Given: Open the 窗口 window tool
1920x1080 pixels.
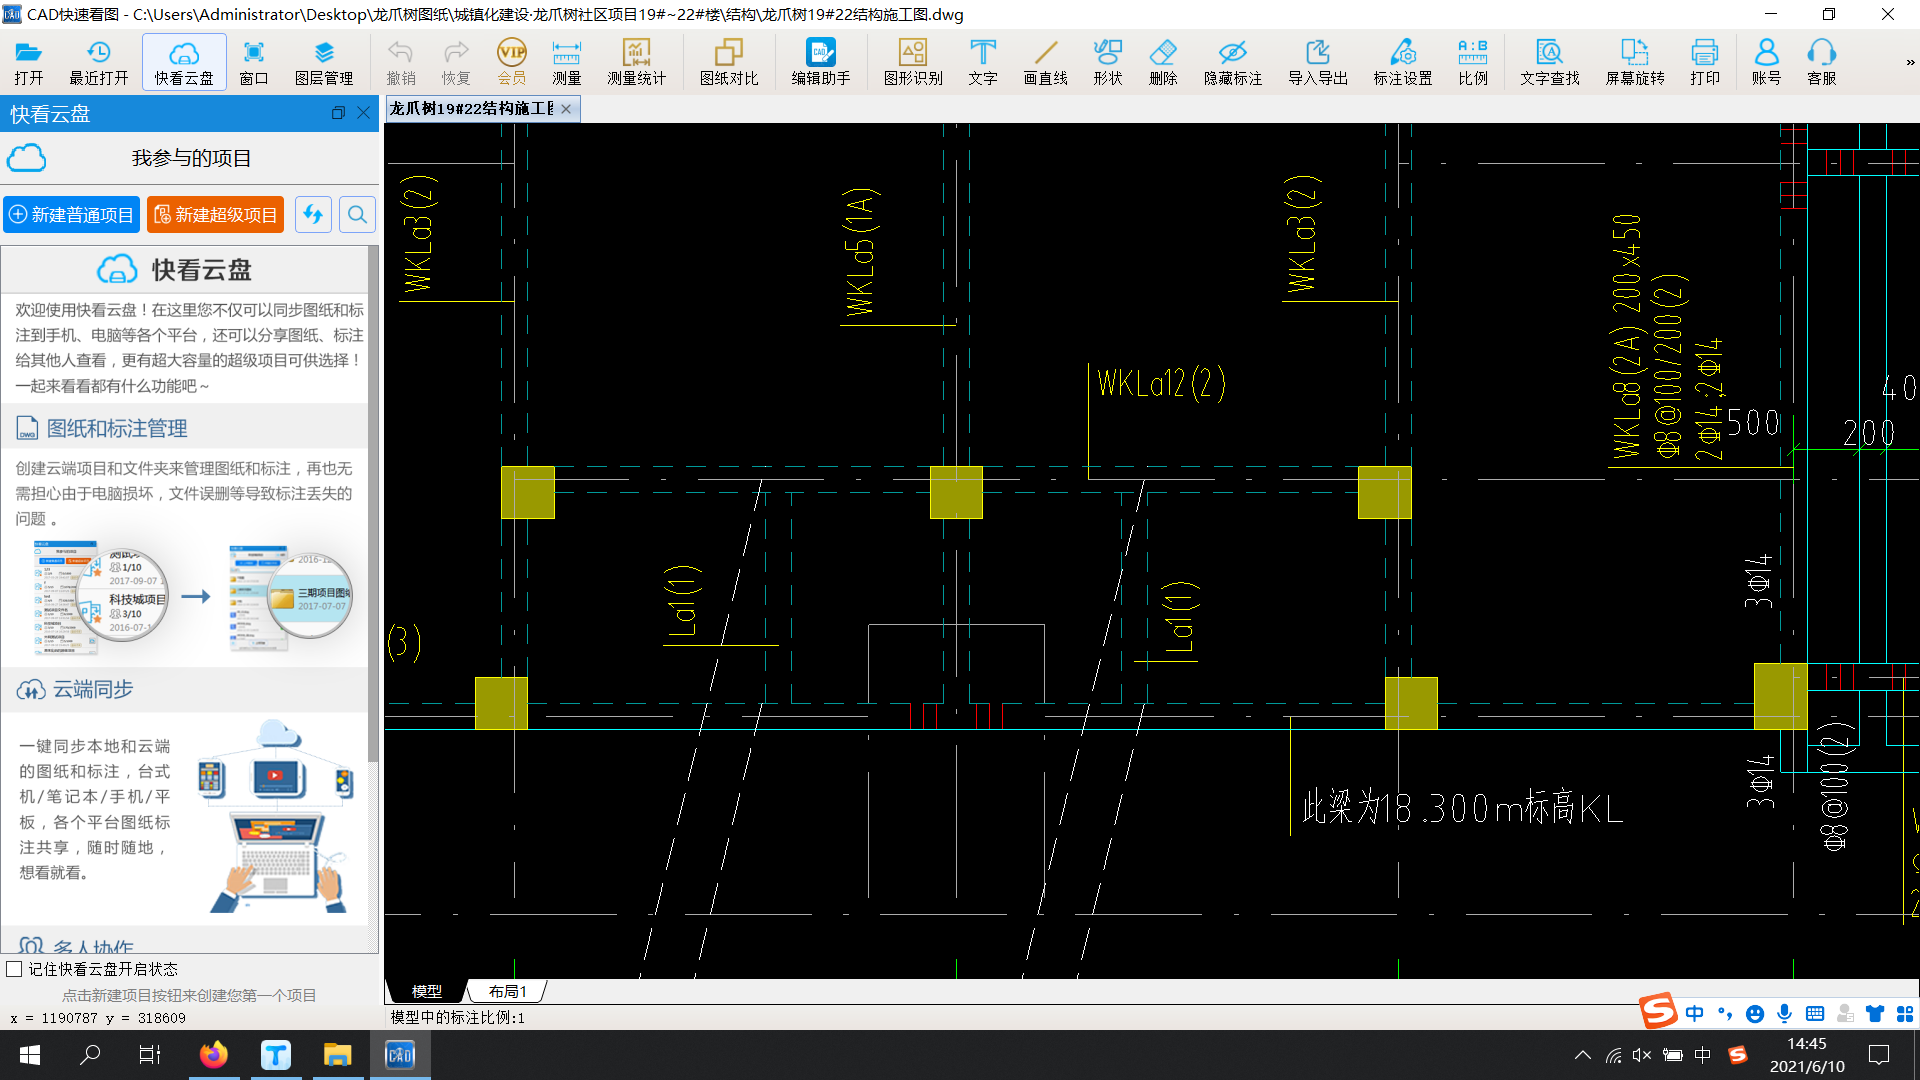Looking at the screenshot, I should point(254,63).
